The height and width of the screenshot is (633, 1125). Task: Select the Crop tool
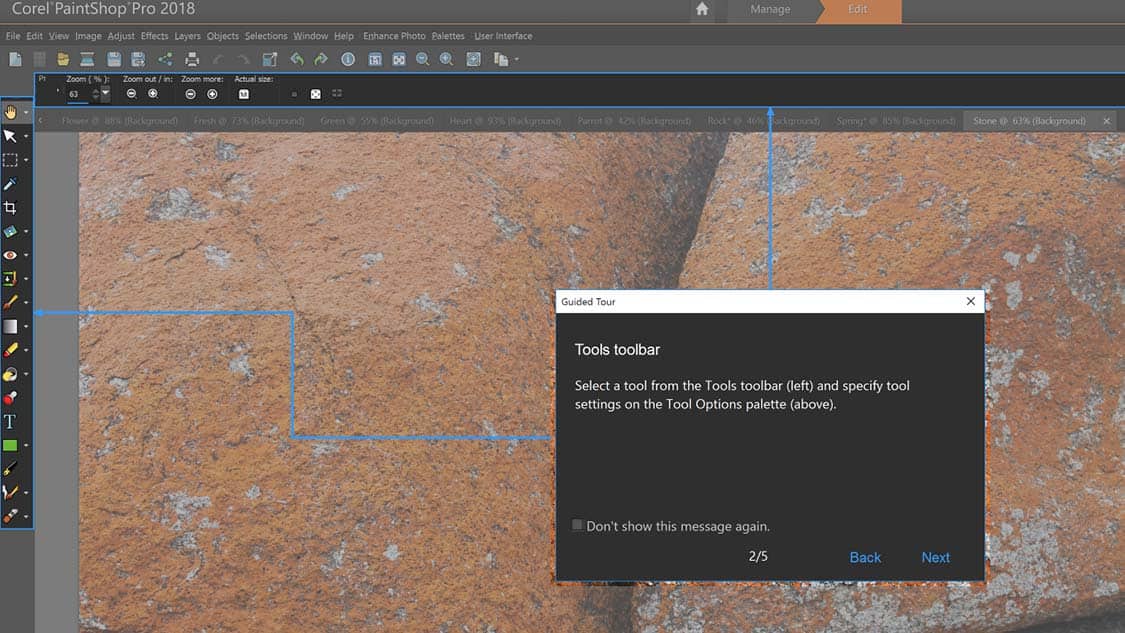pos(10,208)
